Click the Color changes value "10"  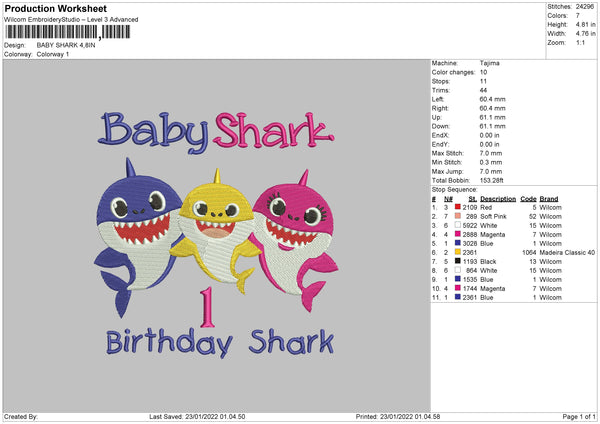point(483,72)
